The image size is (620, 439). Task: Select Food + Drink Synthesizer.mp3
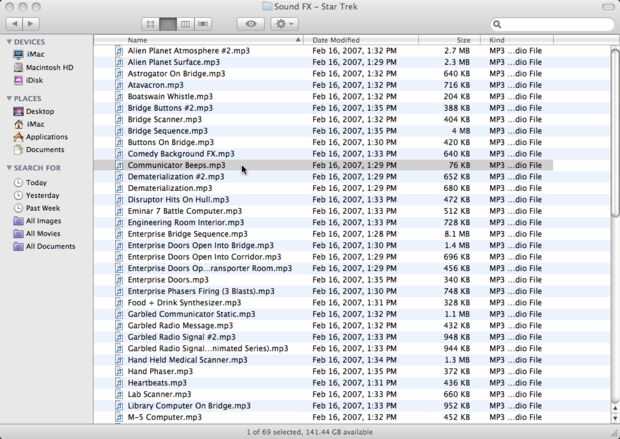(184, 303)
